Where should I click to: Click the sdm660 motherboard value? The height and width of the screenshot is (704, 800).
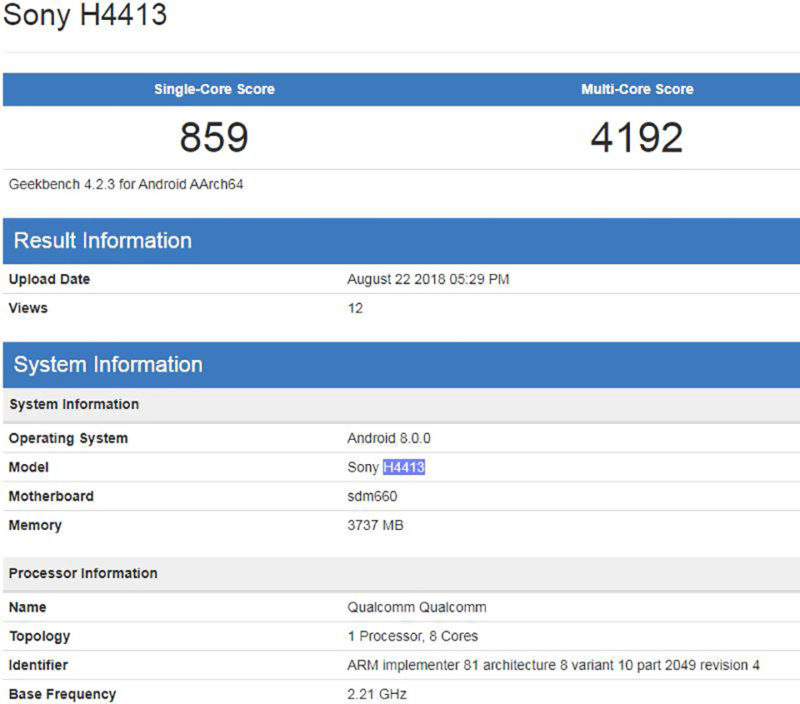click(373, 496)
